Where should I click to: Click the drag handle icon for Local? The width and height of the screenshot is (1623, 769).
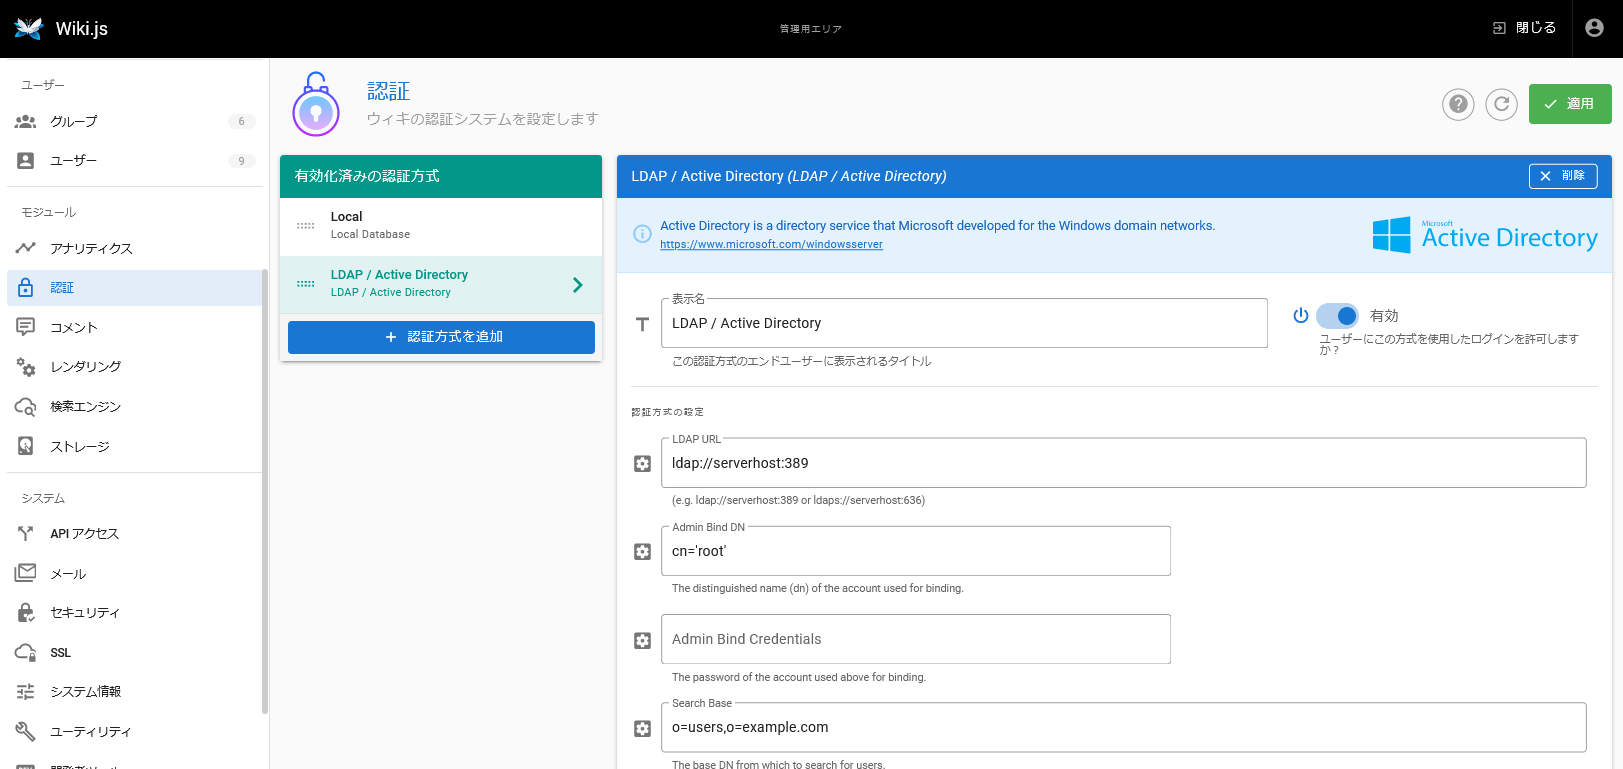tap(306, 226)
